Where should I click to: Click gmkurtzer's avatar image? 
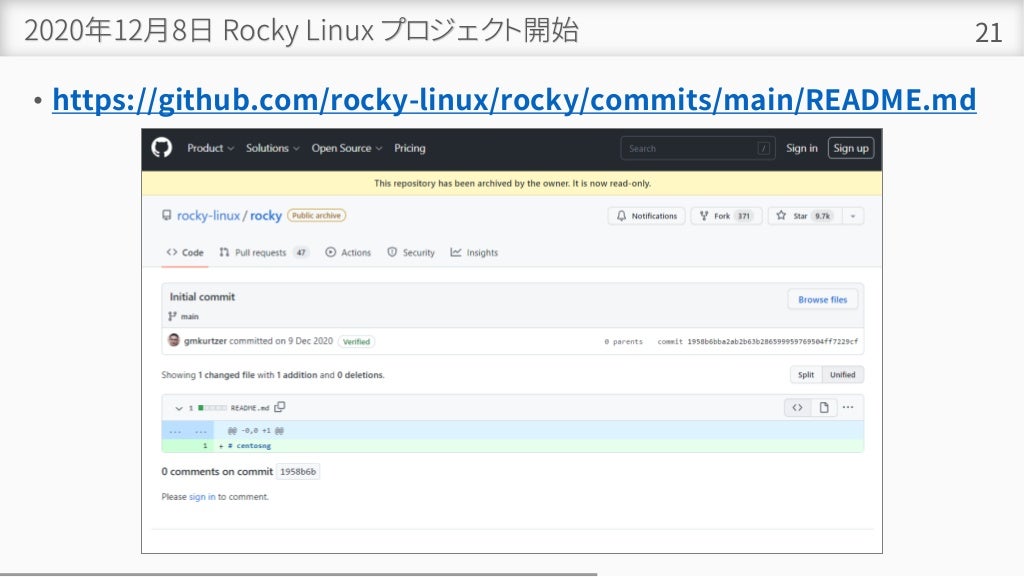174,340
